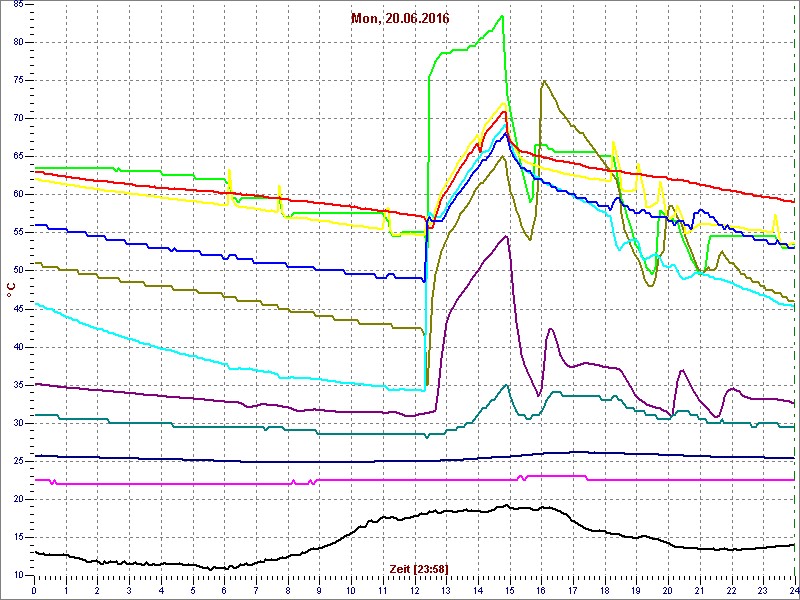Click the "Zeit [23:58]" time axis label
The width and height of the screenshot is (800, 600).
tap(419, 568)
